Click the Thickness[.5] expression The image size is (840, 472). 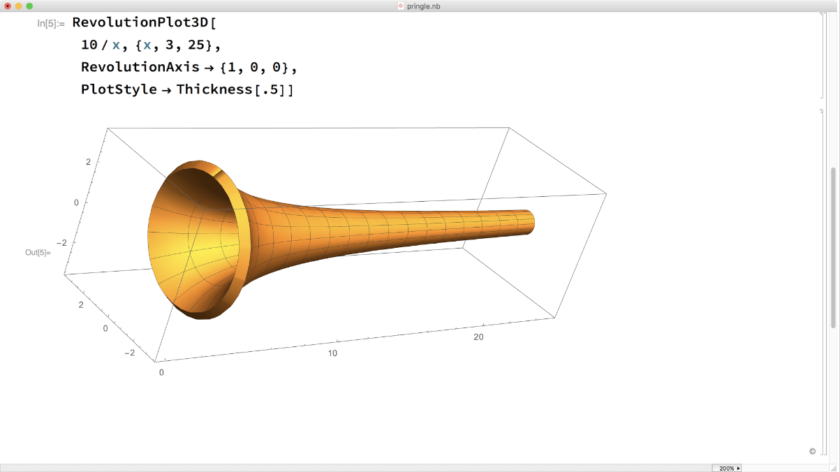point(230,89)
